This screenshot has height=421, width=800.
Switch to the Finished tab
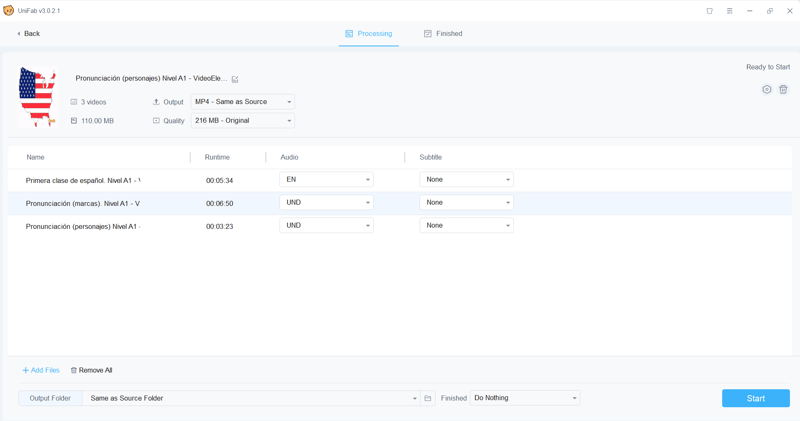(442, 34)
